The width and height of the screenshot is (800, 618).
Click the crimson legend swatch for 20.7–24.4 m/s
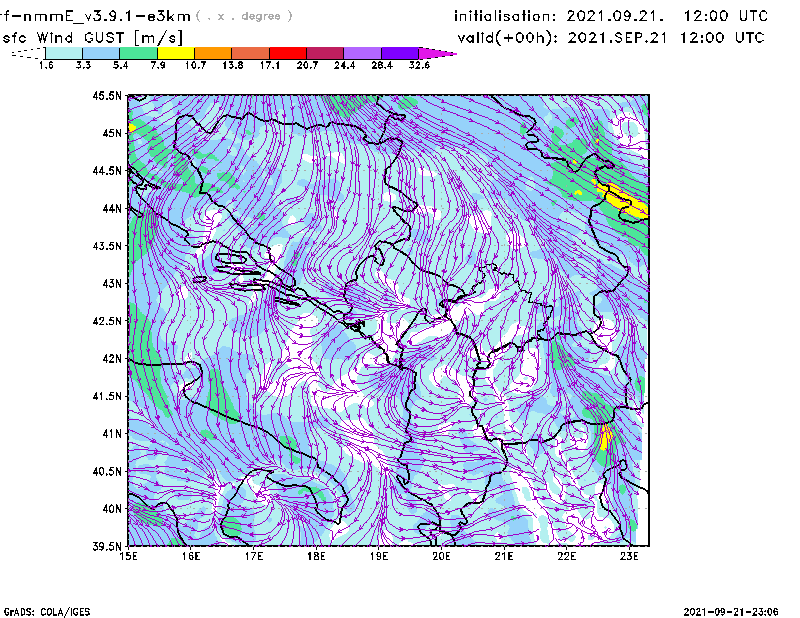(326, 53)
